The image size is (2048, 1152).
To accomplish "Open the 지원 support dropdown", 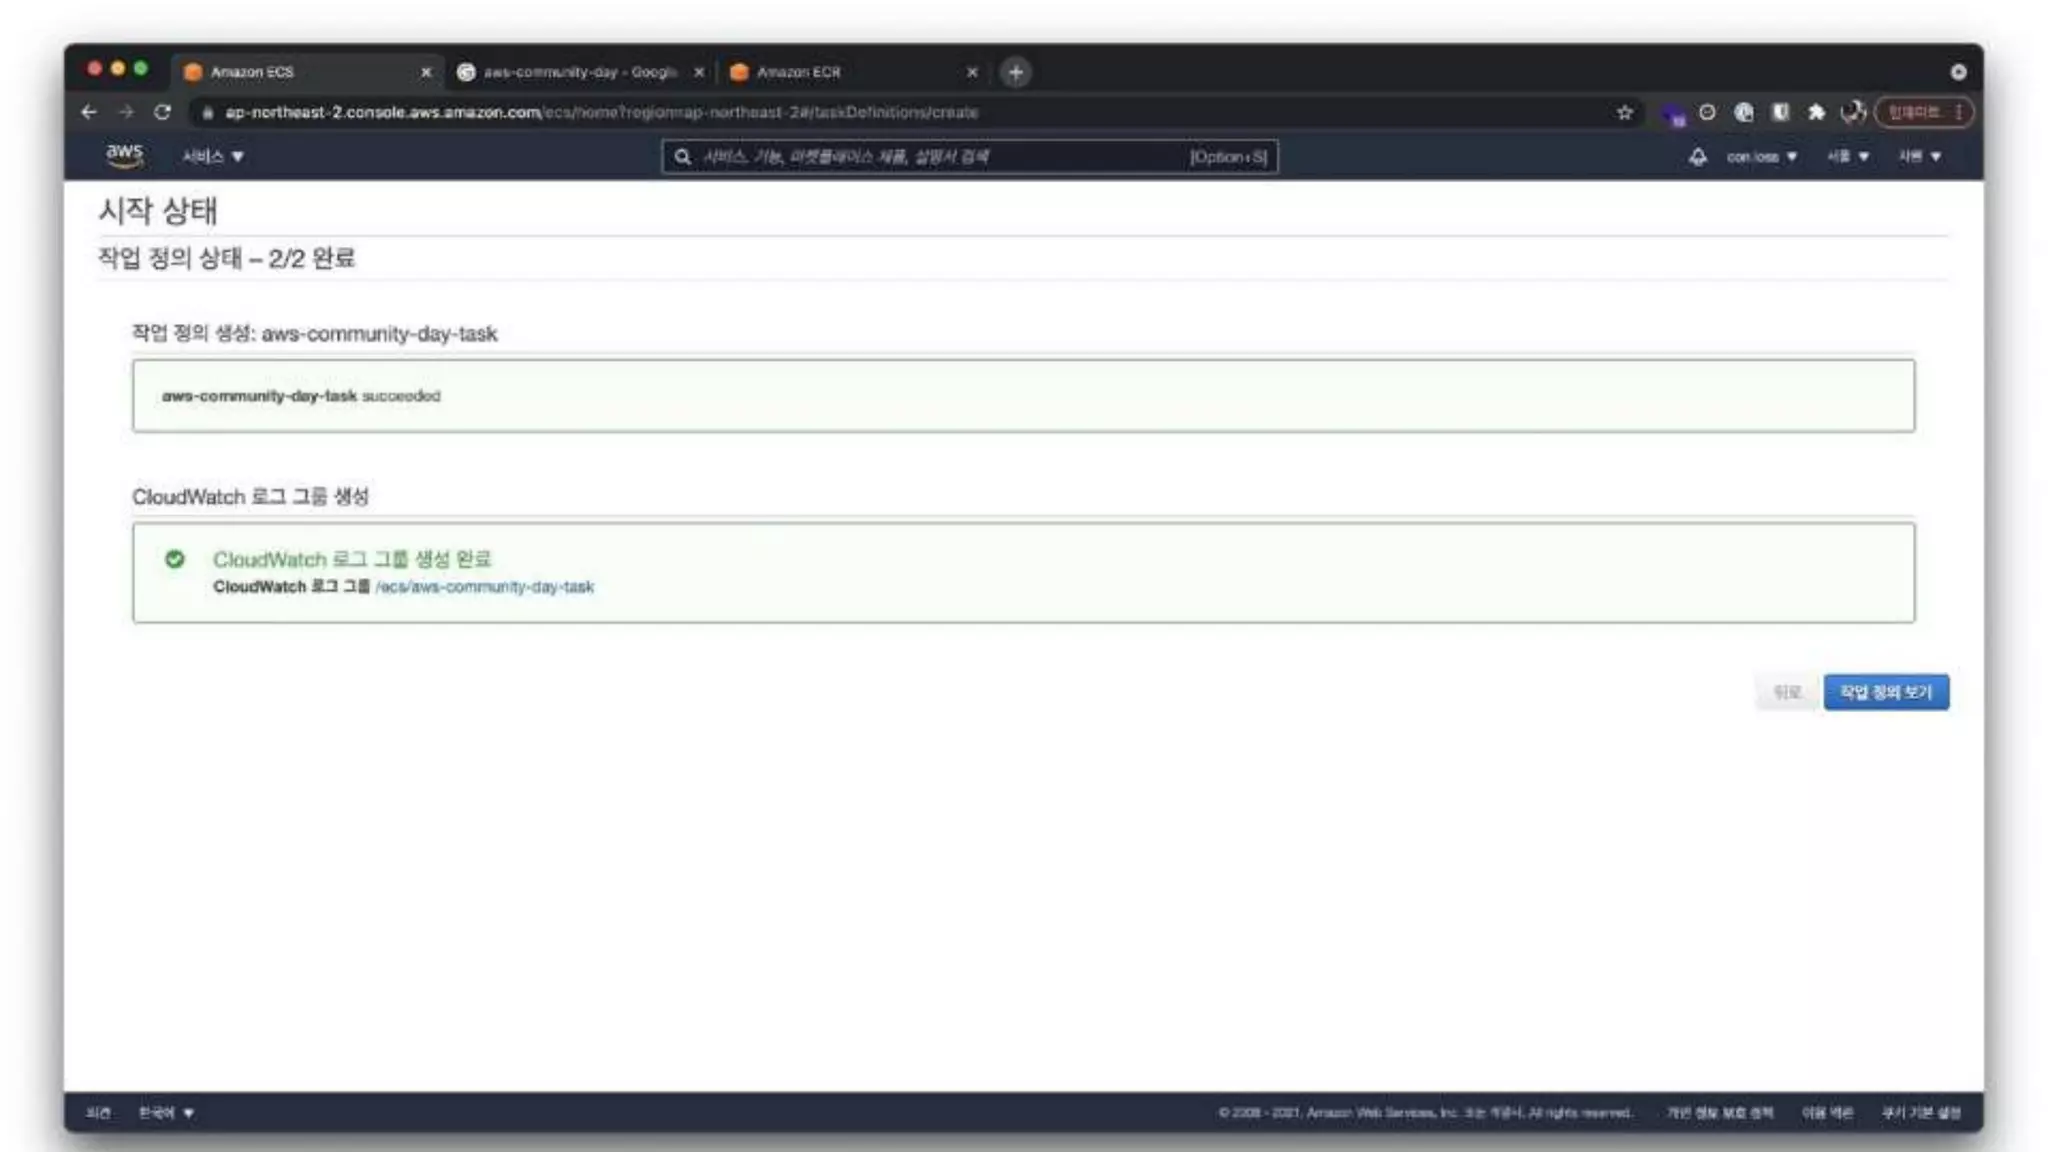I will [x=1919, y=156].
